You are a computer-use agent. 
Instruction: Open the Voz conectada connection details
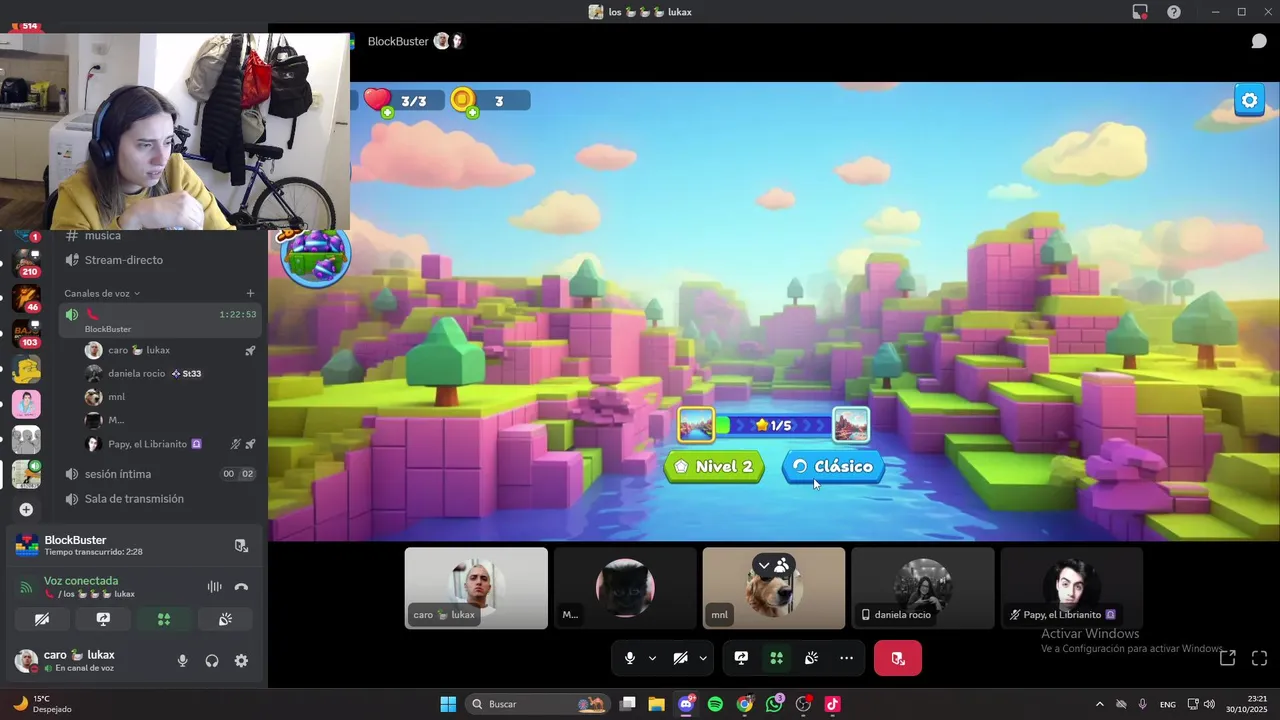81,581
